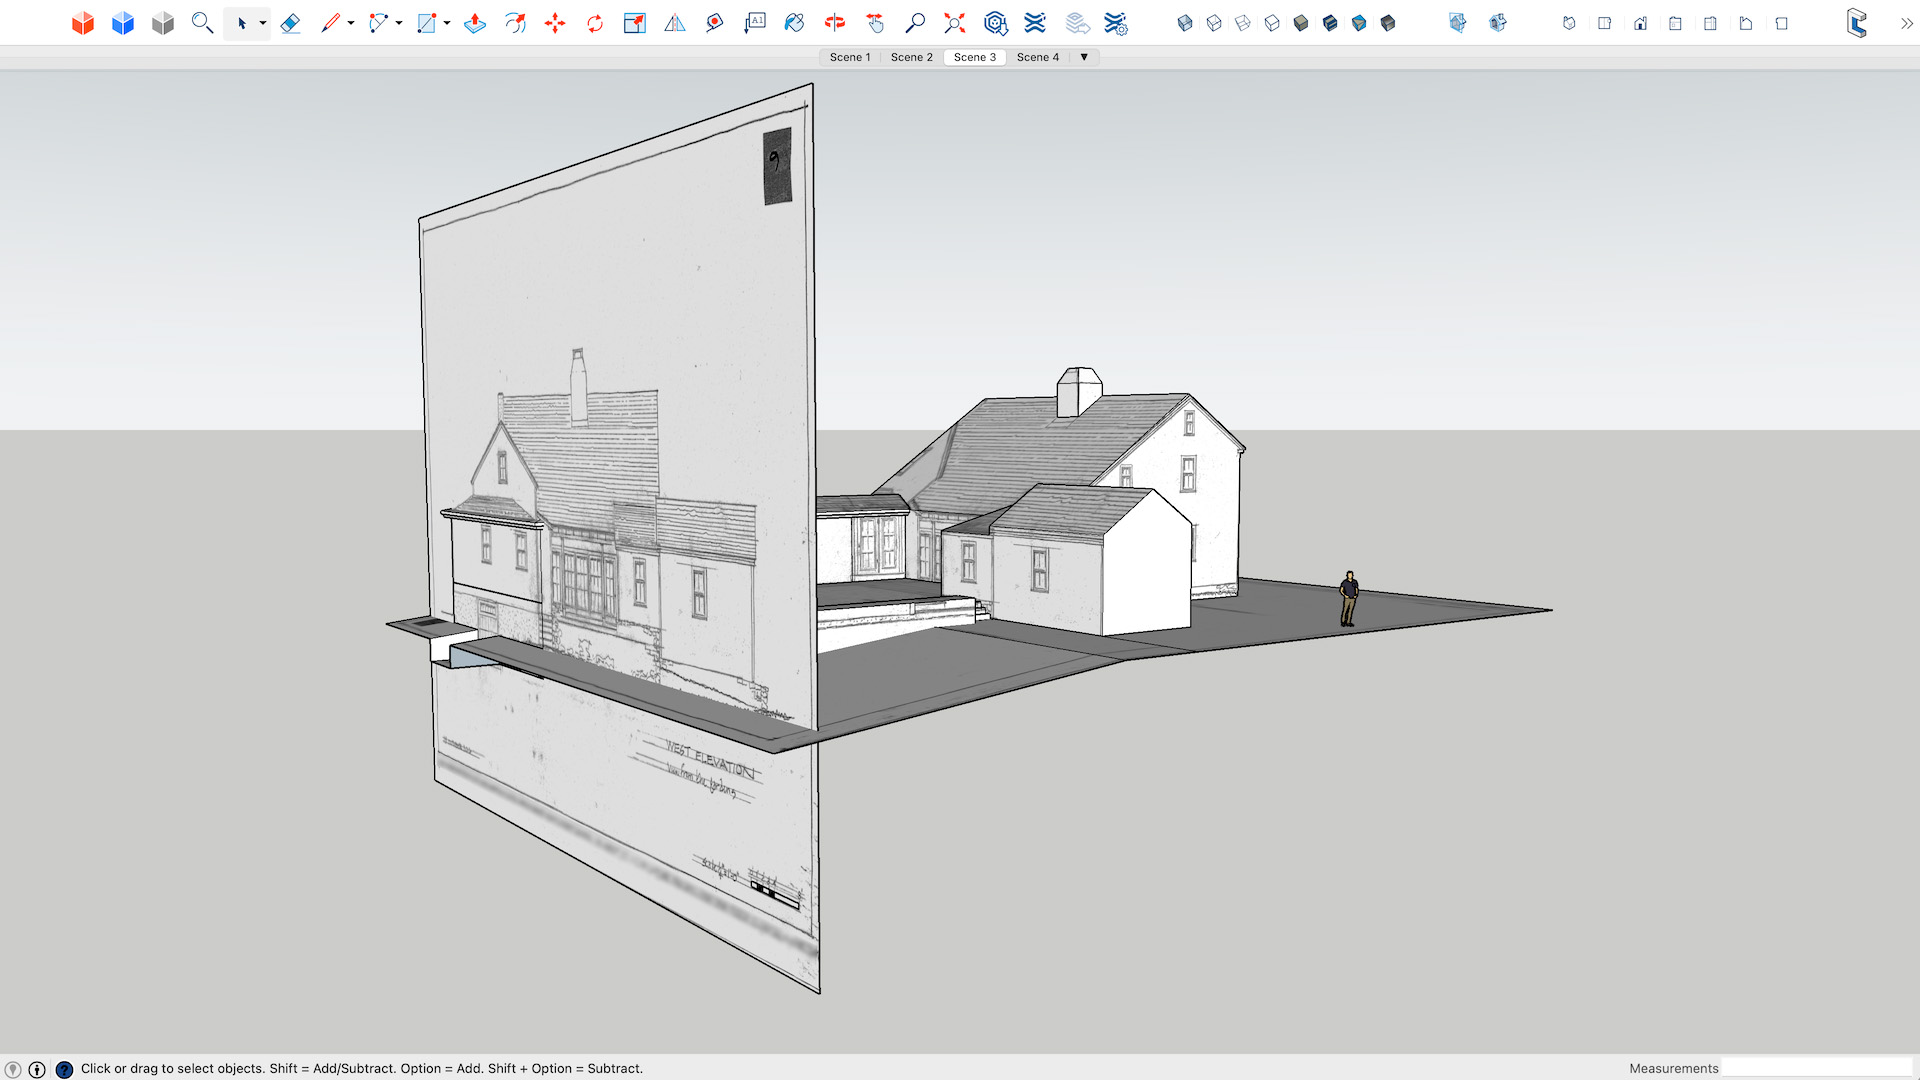Click the Zoom Extents icon
1920x1080 pixels.
[x=955, y=23]
